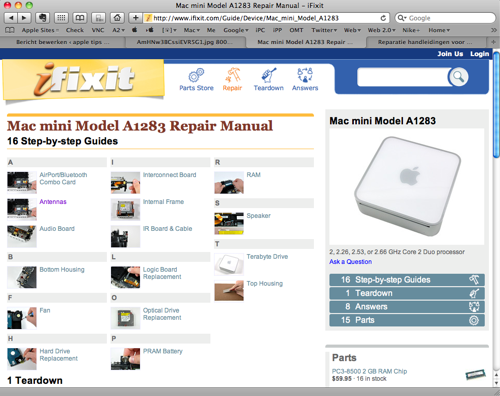Go back with the Safari back arrow

(11, 18)
